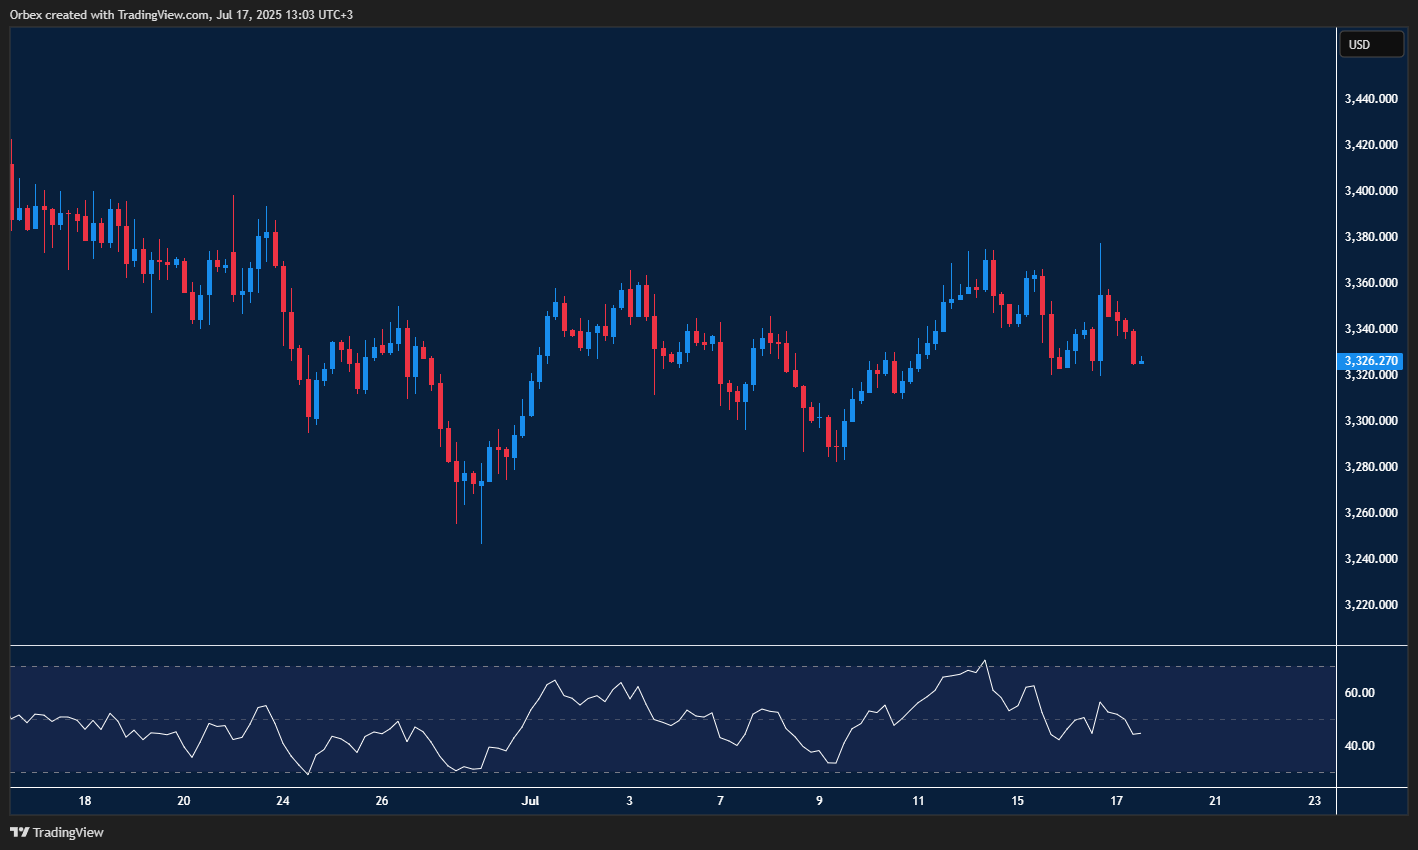Click the 60.00 RSI scale label
Image resolution: width=1418 pixels, height=850 pixels.
[x=1359, y=693]
